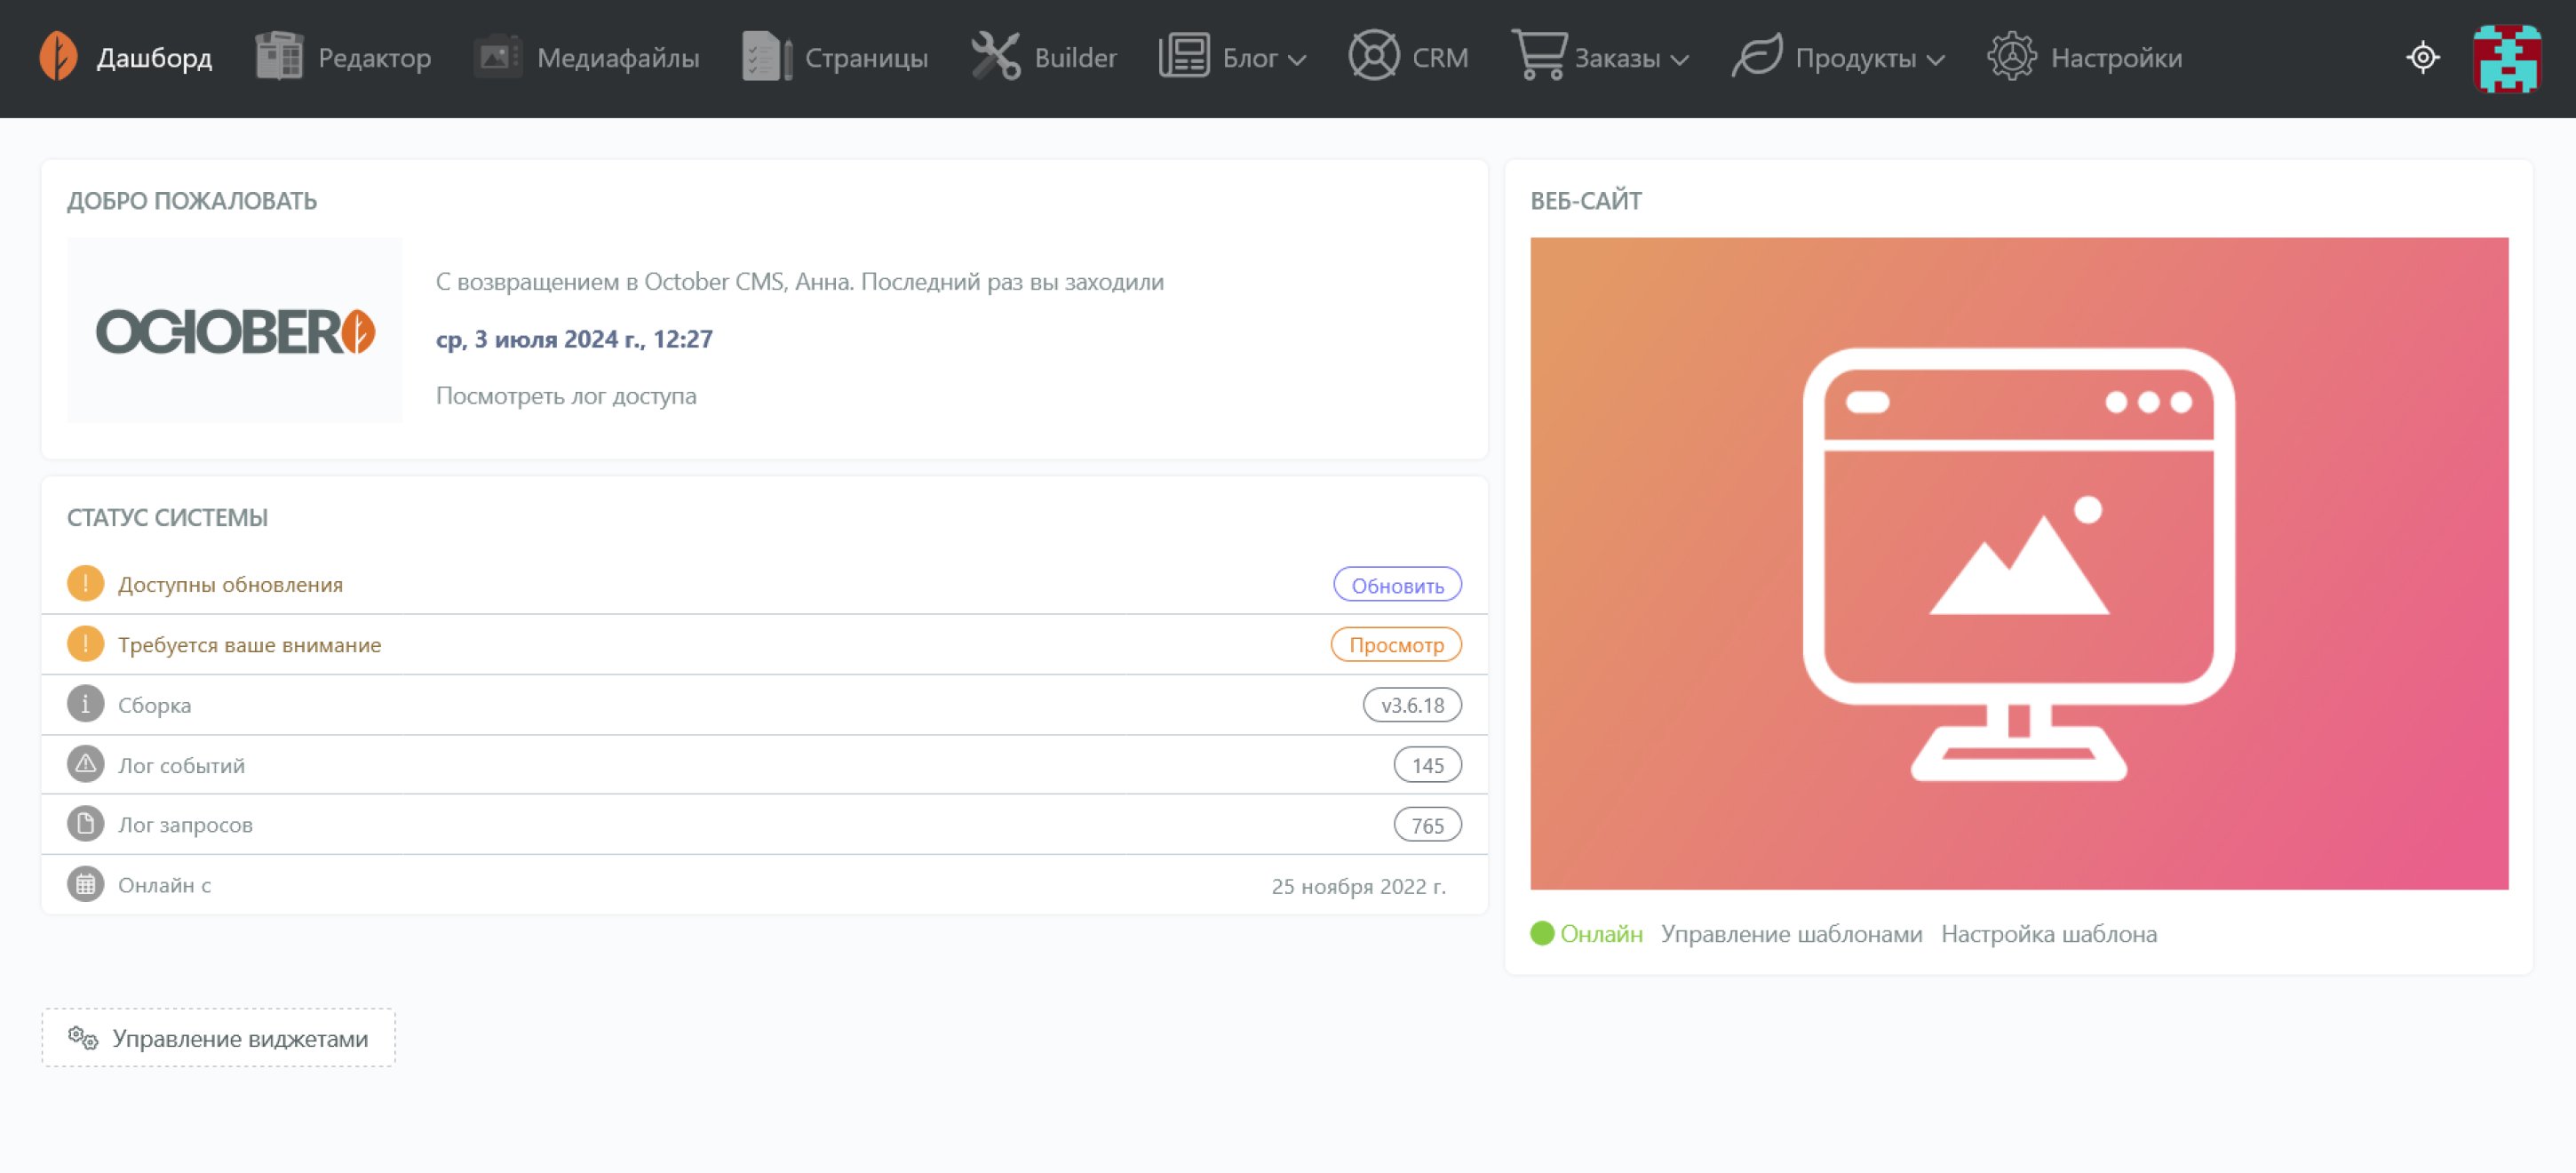Image resolution: width=2576 pixels, height=1173 pixels.
Task: Click the Pages document icon
Action: click(x=766, y=56)
